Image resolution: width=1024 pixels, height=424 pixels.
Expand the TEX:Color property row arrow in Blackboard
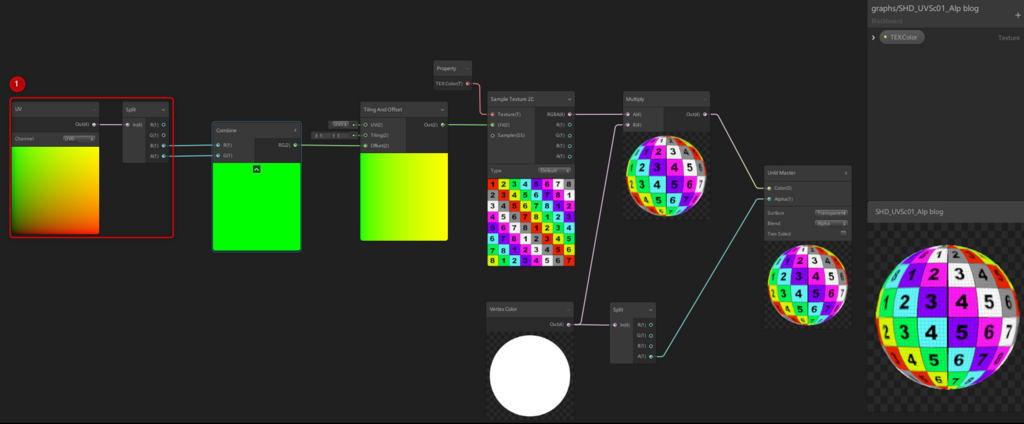click(874, 37)
